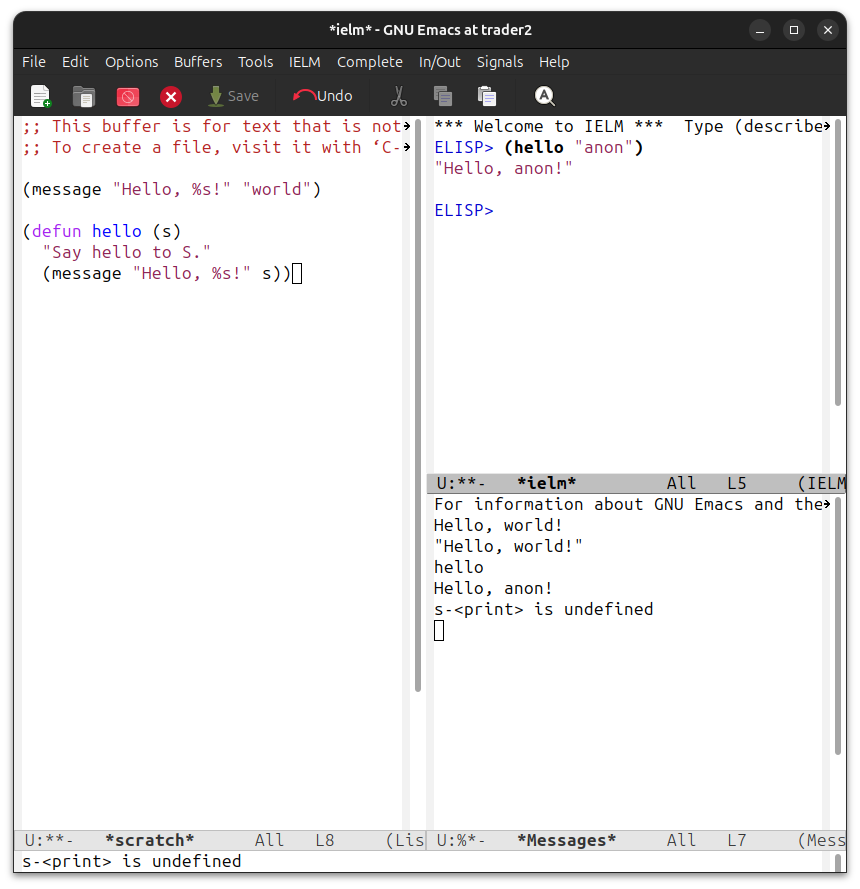This screenshot has height=889, width=860.
Task: Open the Help menu
Action: pos(554,62)
